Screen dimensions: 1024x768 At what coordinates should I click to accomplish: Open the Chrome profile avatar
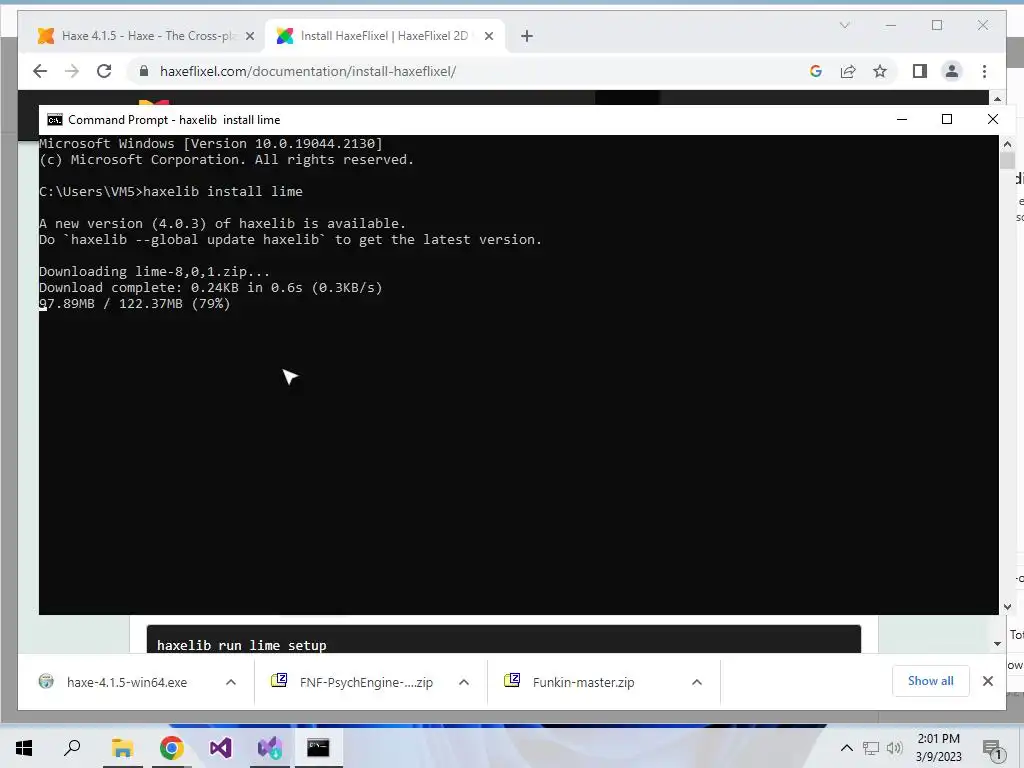pyautogui.click(x=952, y=71)
